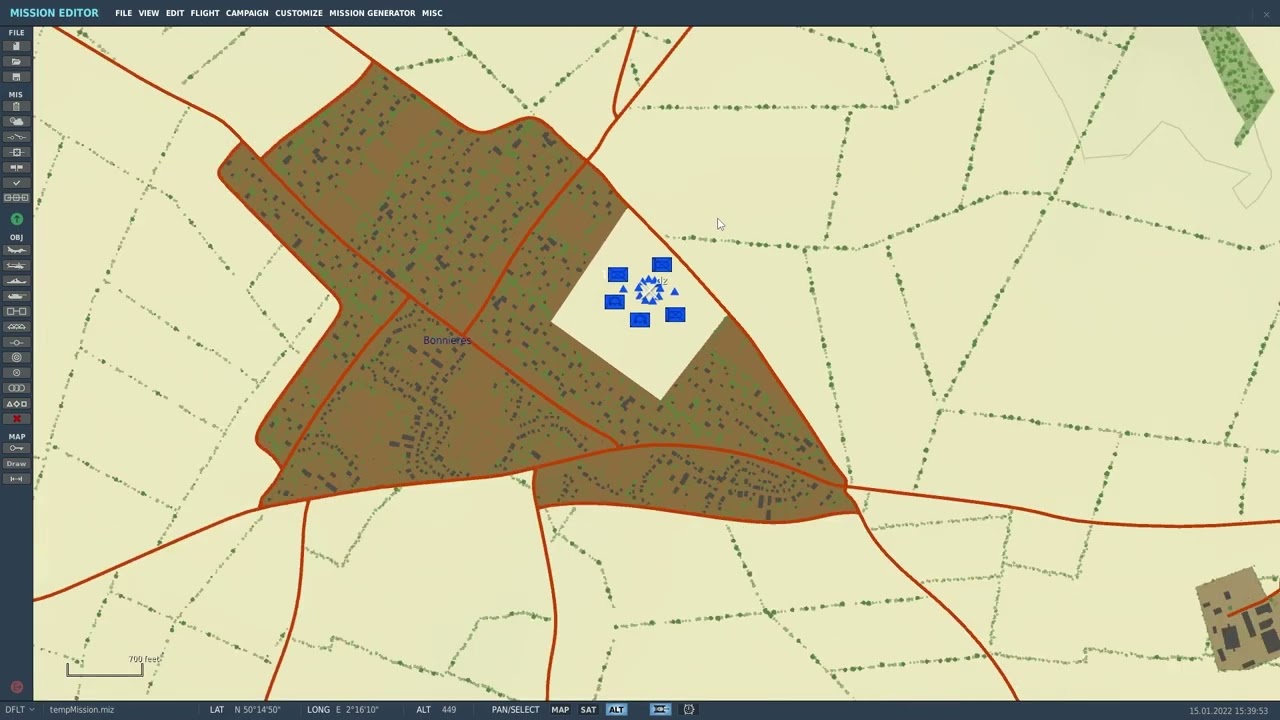The width and height of the screenshot is (1280, 720).
Task: Select the ship group placement tool
Action: pos(16,281)
